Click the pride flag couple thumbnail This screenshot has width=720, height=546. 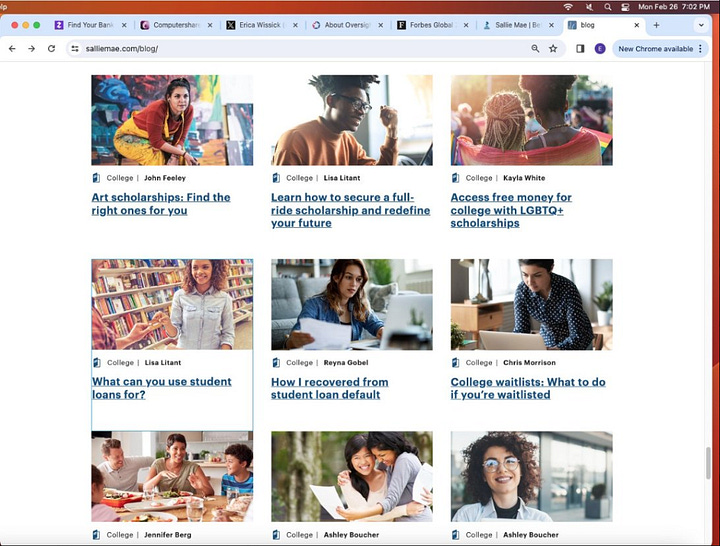click(x=531, y=120)
